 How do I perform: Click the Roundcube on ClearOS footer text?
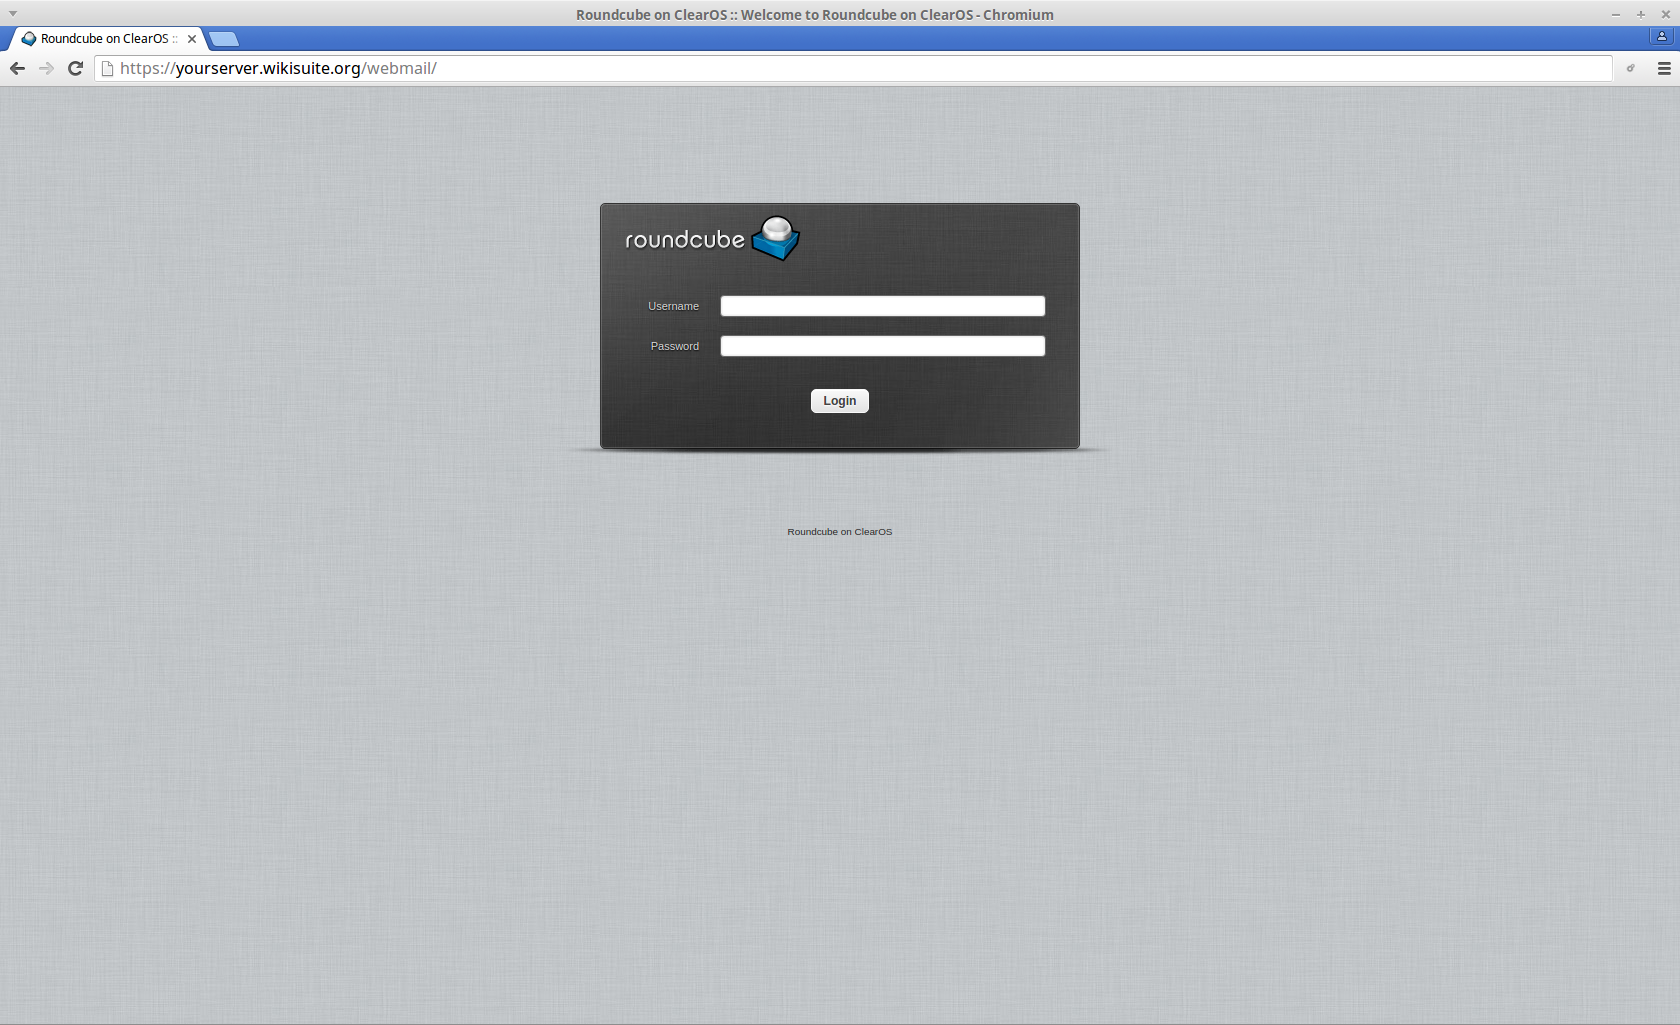click(839, 532)
